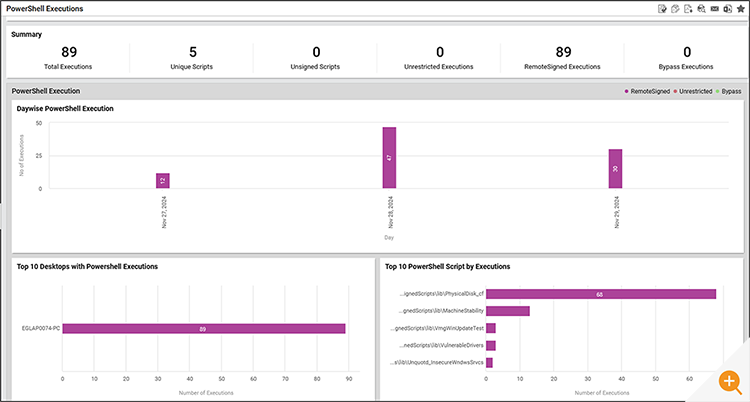Click the envelope mail icon in the header

715,9
